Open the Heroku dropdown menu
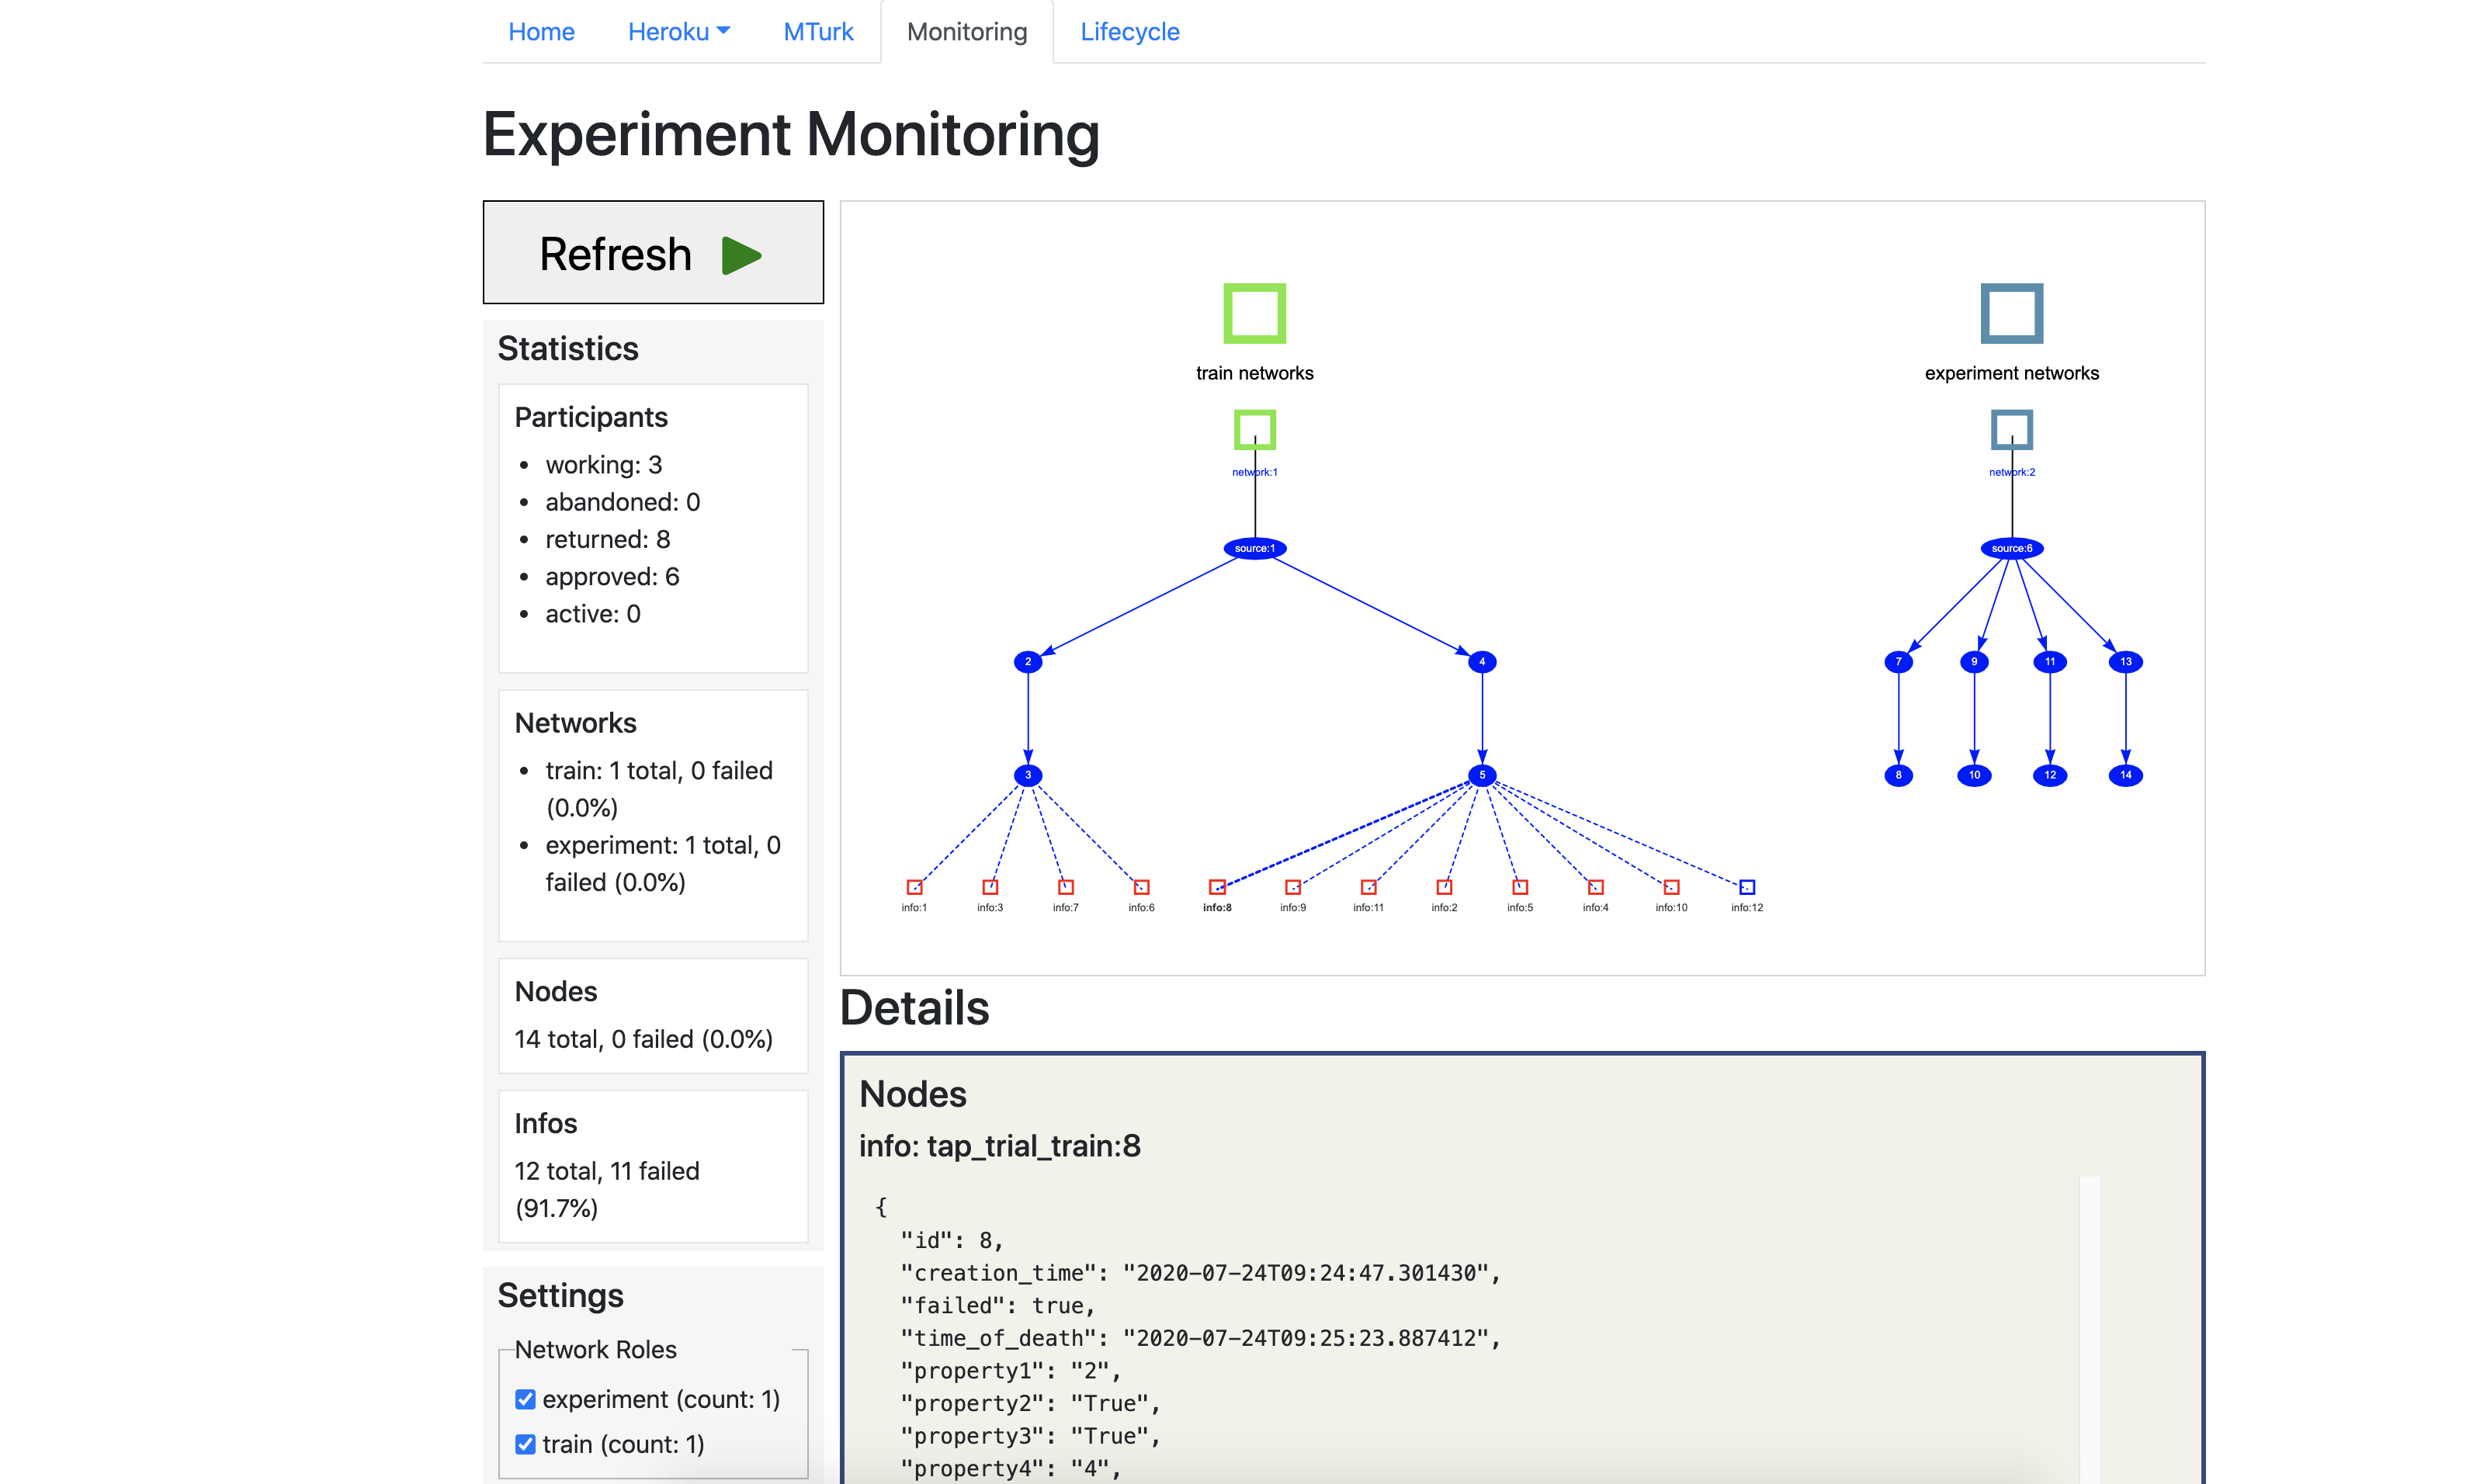The width and height of the screenshot is (2487, 1484). 678,31
